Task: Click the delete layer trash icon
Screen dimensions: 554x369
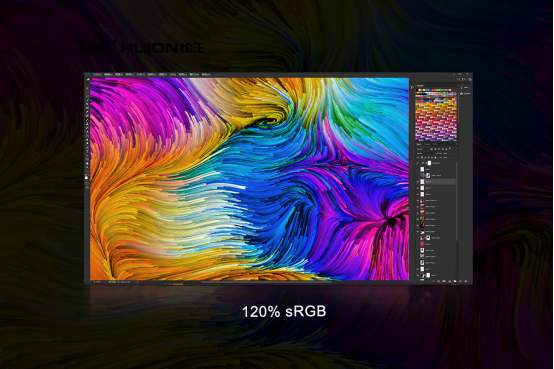Action: point(466,281)
